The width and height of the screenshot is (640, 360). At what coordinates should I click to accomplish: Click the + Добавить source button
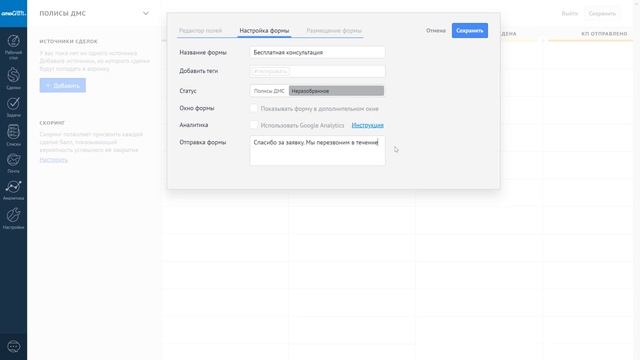[63, 85]
